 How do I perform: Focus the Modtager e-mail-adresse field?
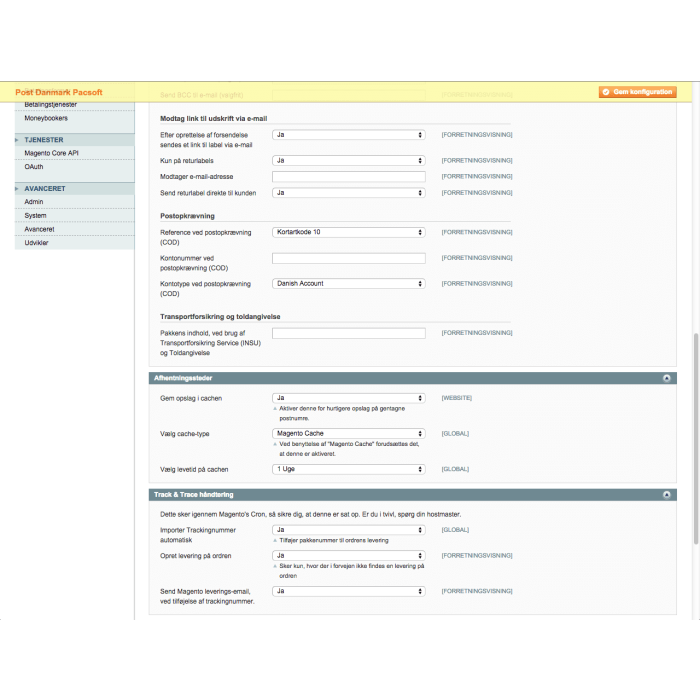[x=349, y=177]
